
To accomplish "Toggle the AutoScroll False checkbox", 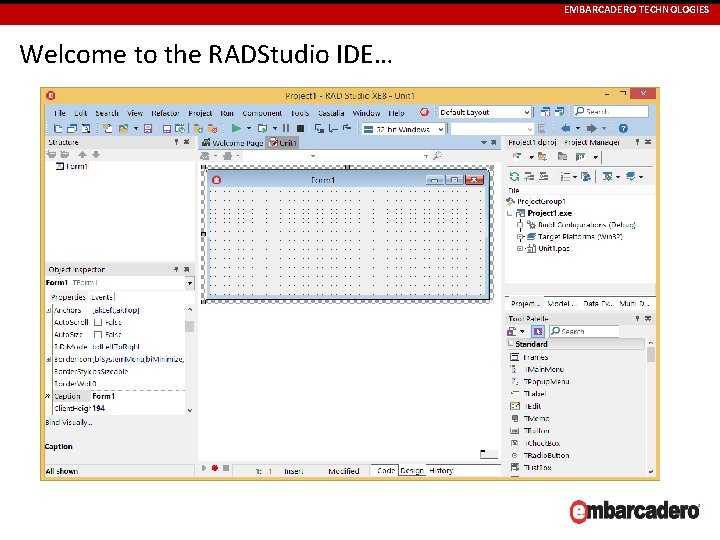I will click(98, 322).
